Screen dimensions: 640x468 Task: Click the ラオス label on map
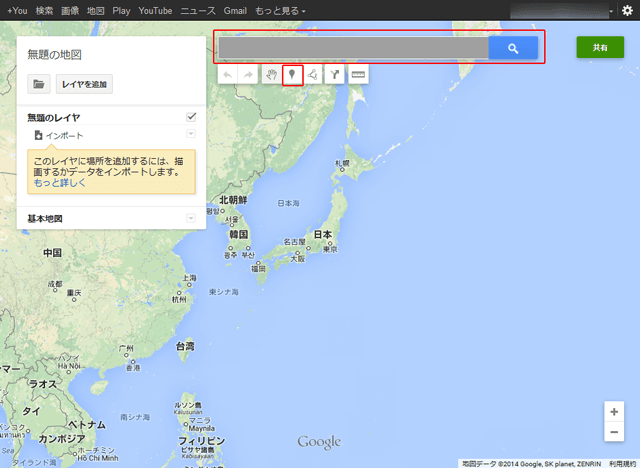pos(43,384)
